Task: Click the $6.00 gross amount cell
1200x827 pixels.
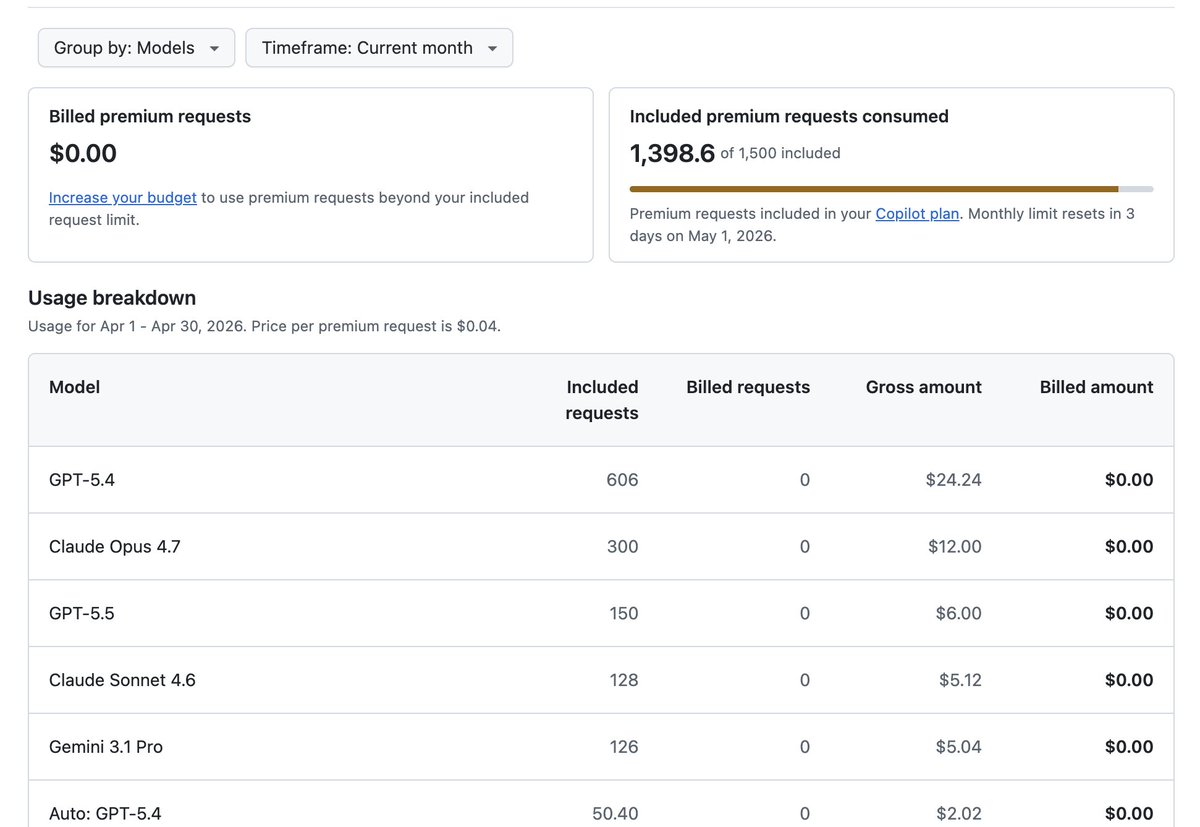Action: pyautogui.click(x=959, y=613)
